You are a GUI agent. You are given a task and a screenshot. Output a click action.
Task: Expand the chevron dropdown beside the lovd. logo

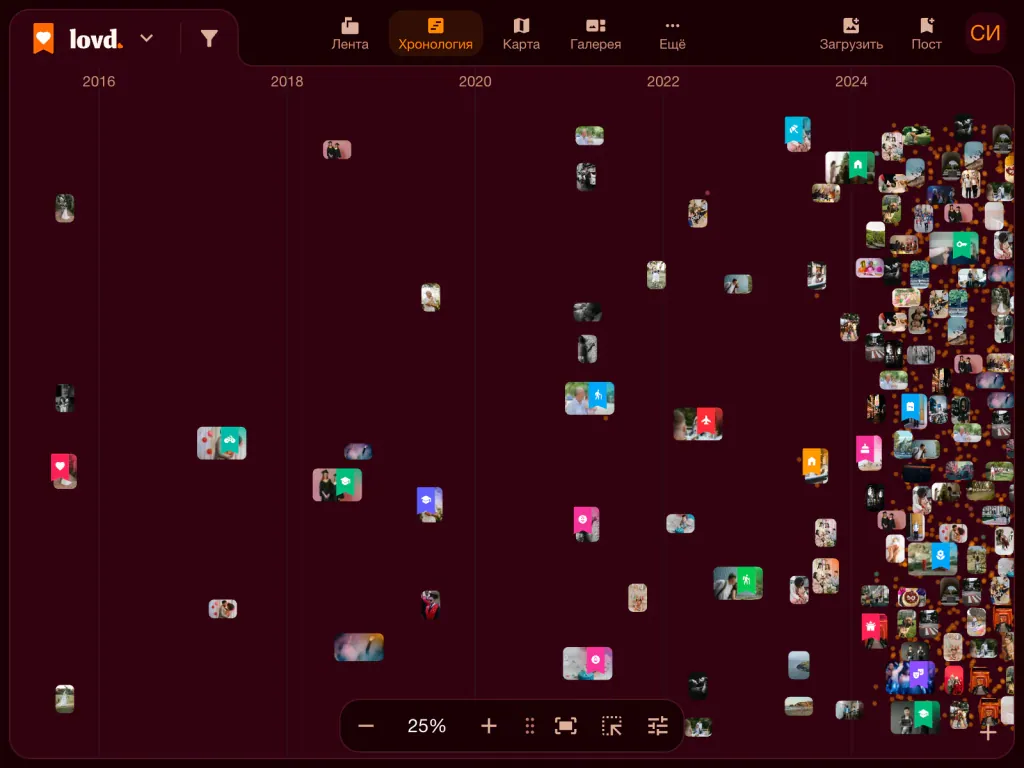point(147,38)
